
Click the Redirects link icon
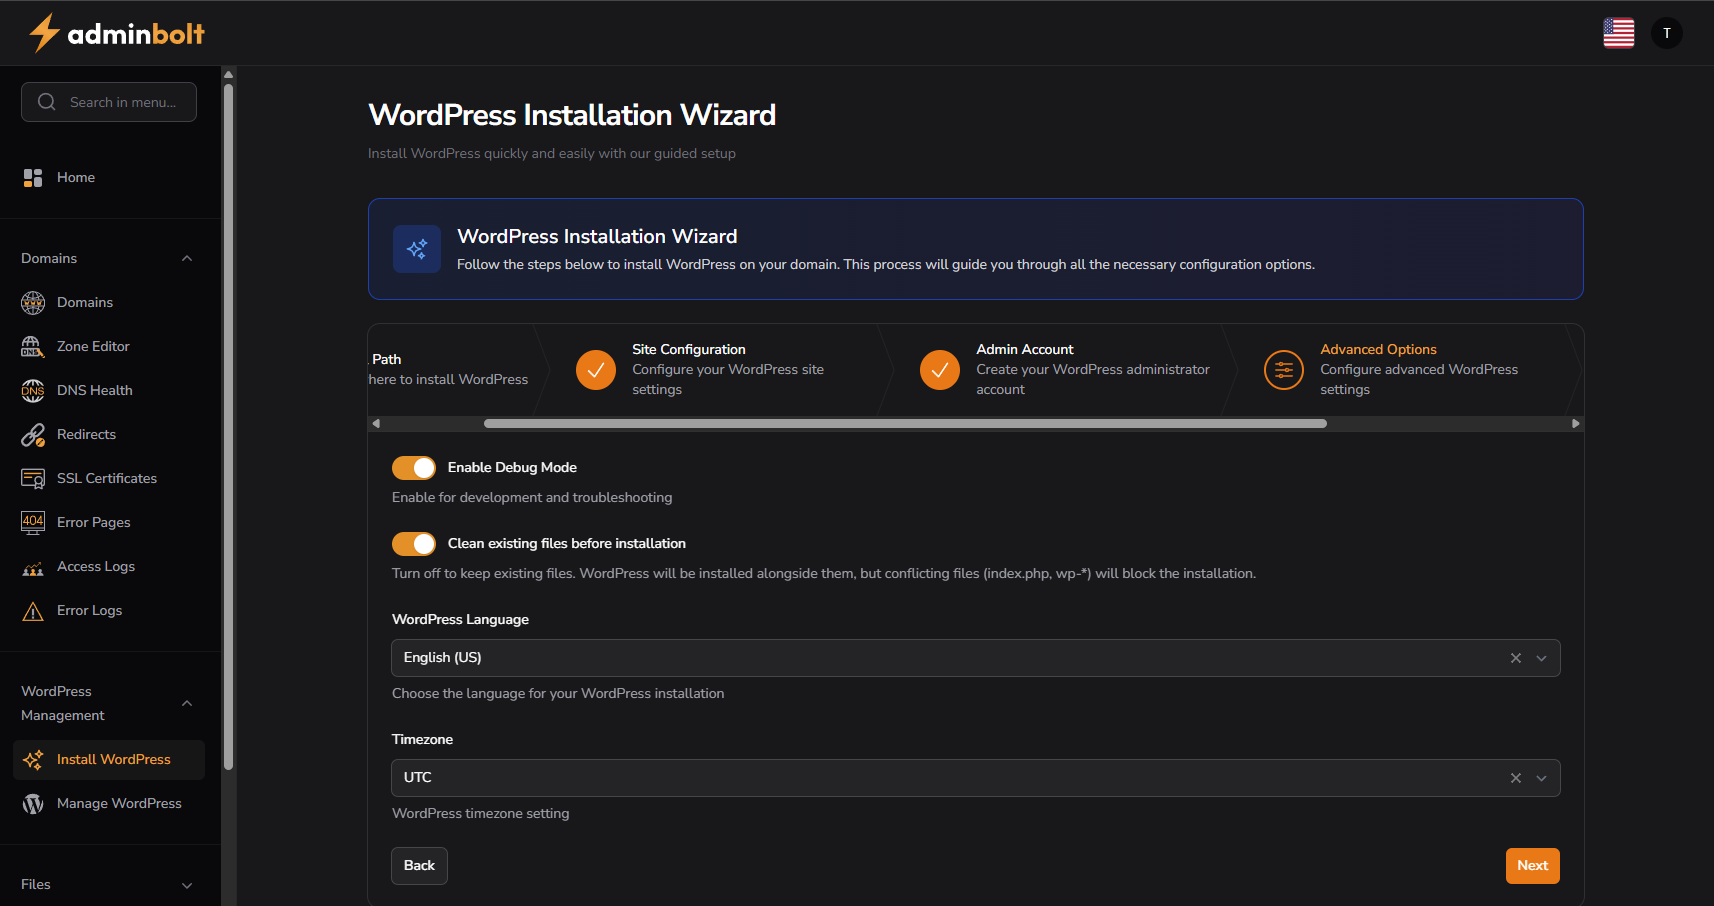pyautogui.click(x=33, y=434)
